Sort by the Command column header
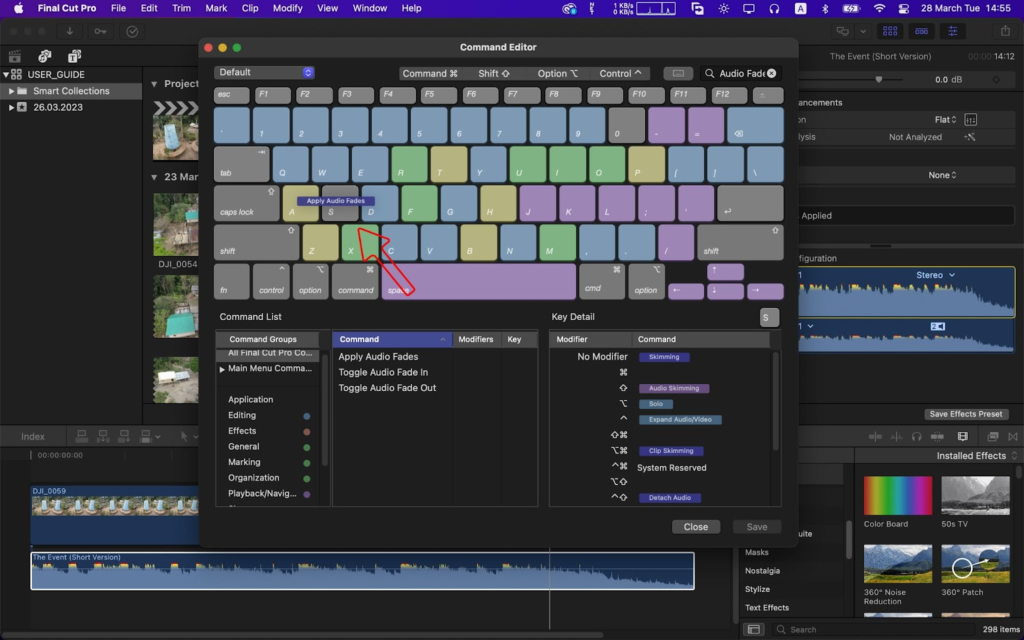Screen dimensions: 1024x640 point(392,340)
